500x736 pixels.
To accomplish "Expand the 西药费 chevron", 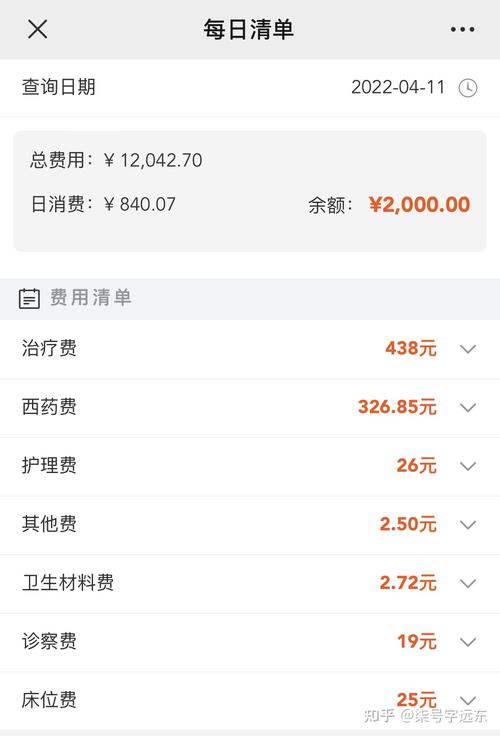I will tap(468, 407).
